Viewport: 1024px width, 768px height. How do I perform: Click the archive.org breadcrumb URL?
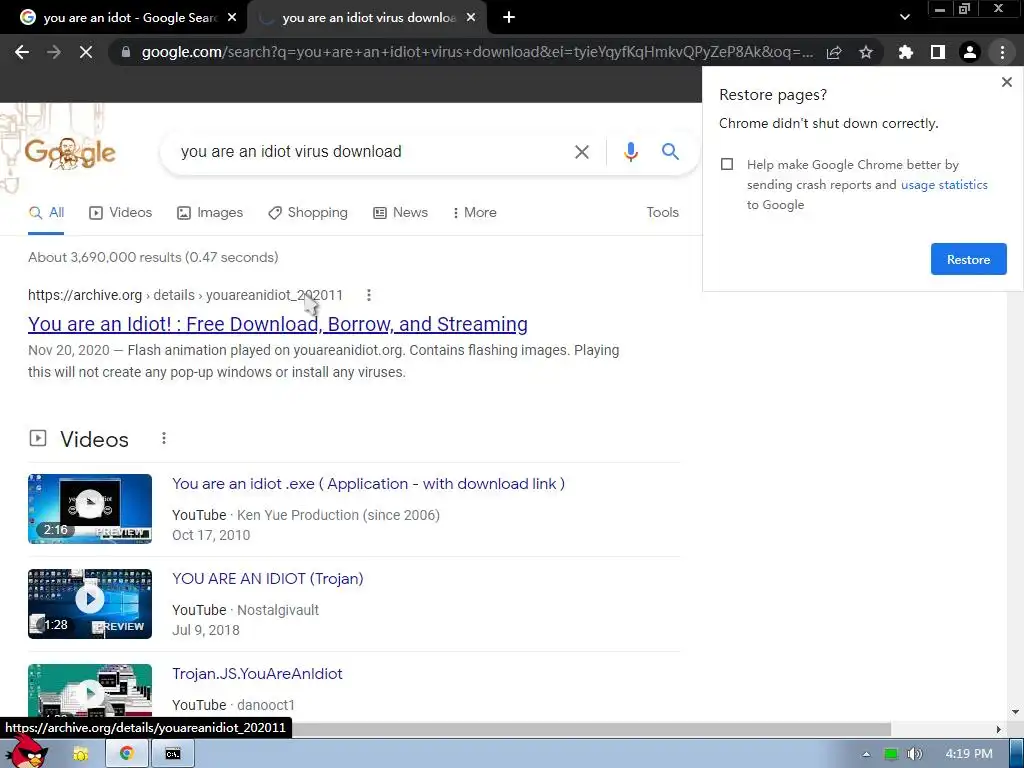click(185, 295)
